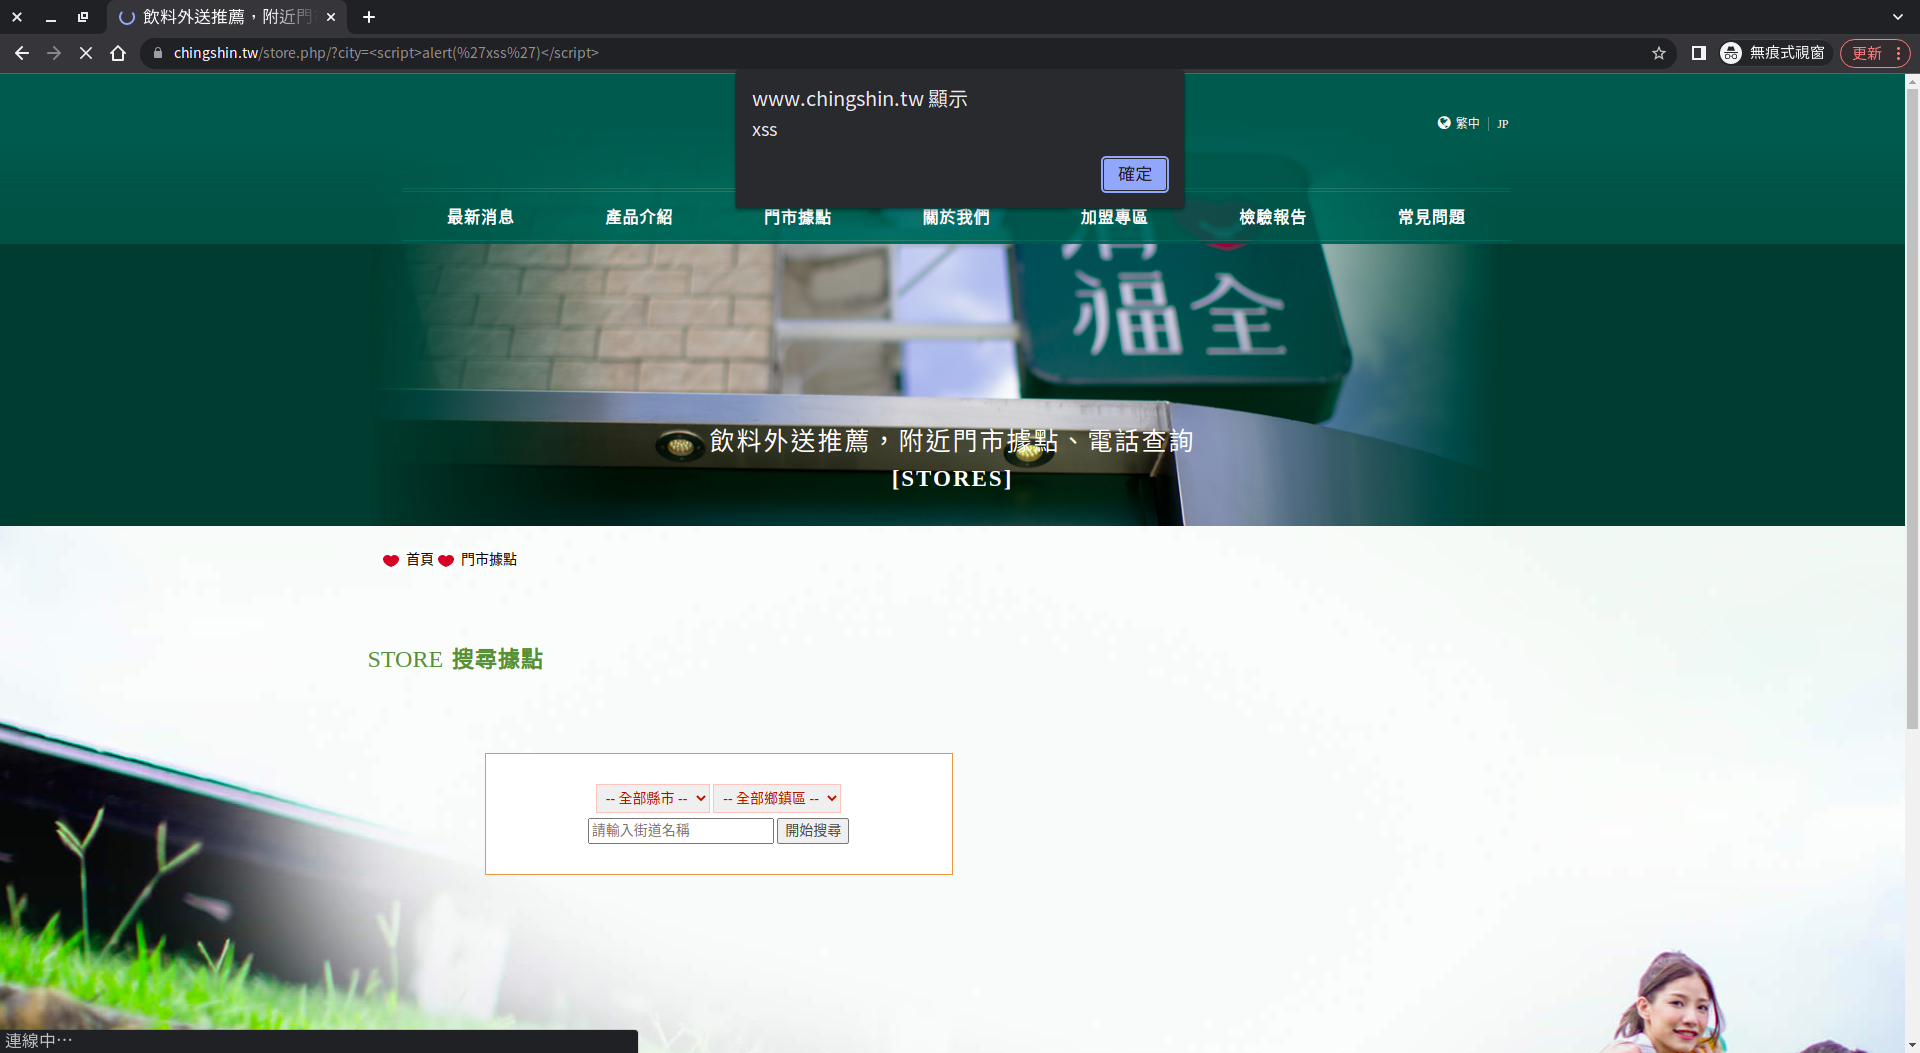The image size is (1920, 1053).
Task: Open the 檢驗報告 menu item
Action: click(1273, 217)
